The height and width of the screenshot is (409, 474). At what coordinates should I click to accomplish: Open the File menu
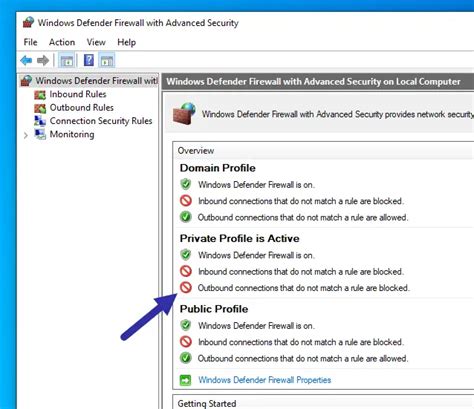pyautogui.click(x=30, y=42)
